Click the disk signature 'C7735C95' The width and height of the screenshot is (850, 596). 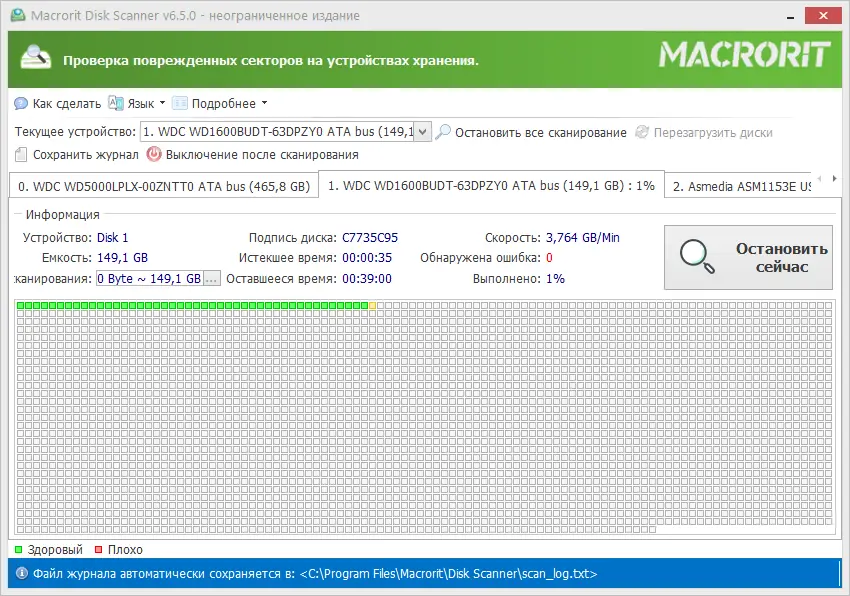pos(370,238)
